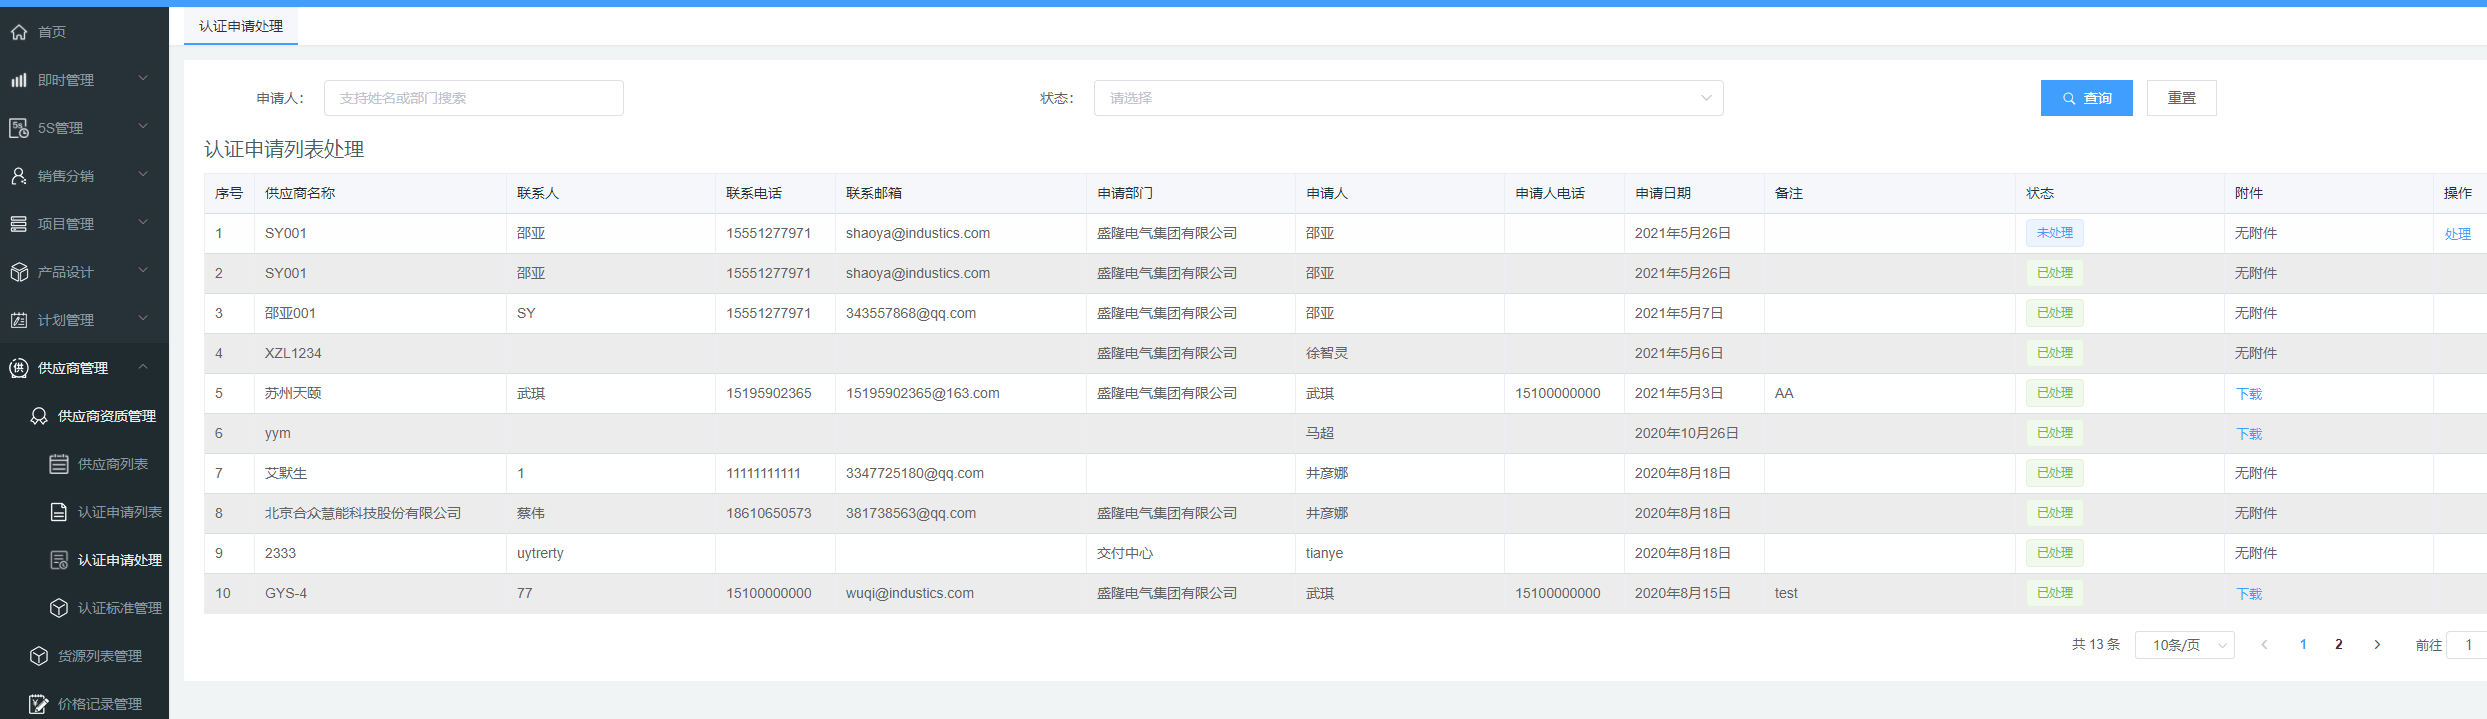Click the 重置 reset button
Image resolution: width=2487 pixels, height=719 pixels.
[2181, 98]
